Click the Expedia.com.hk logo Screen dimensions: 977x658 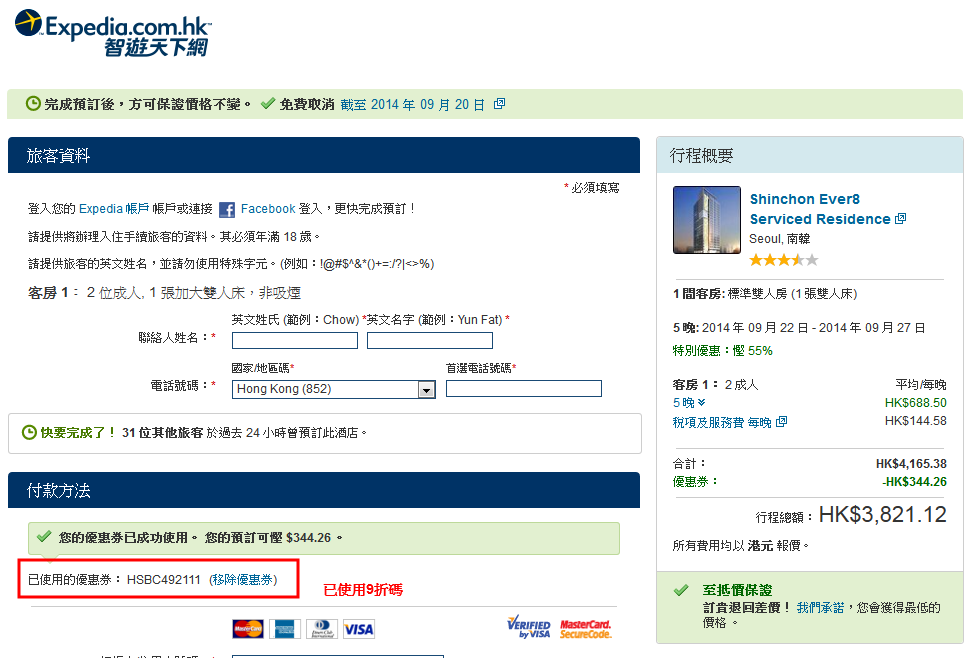pos(112,32)
